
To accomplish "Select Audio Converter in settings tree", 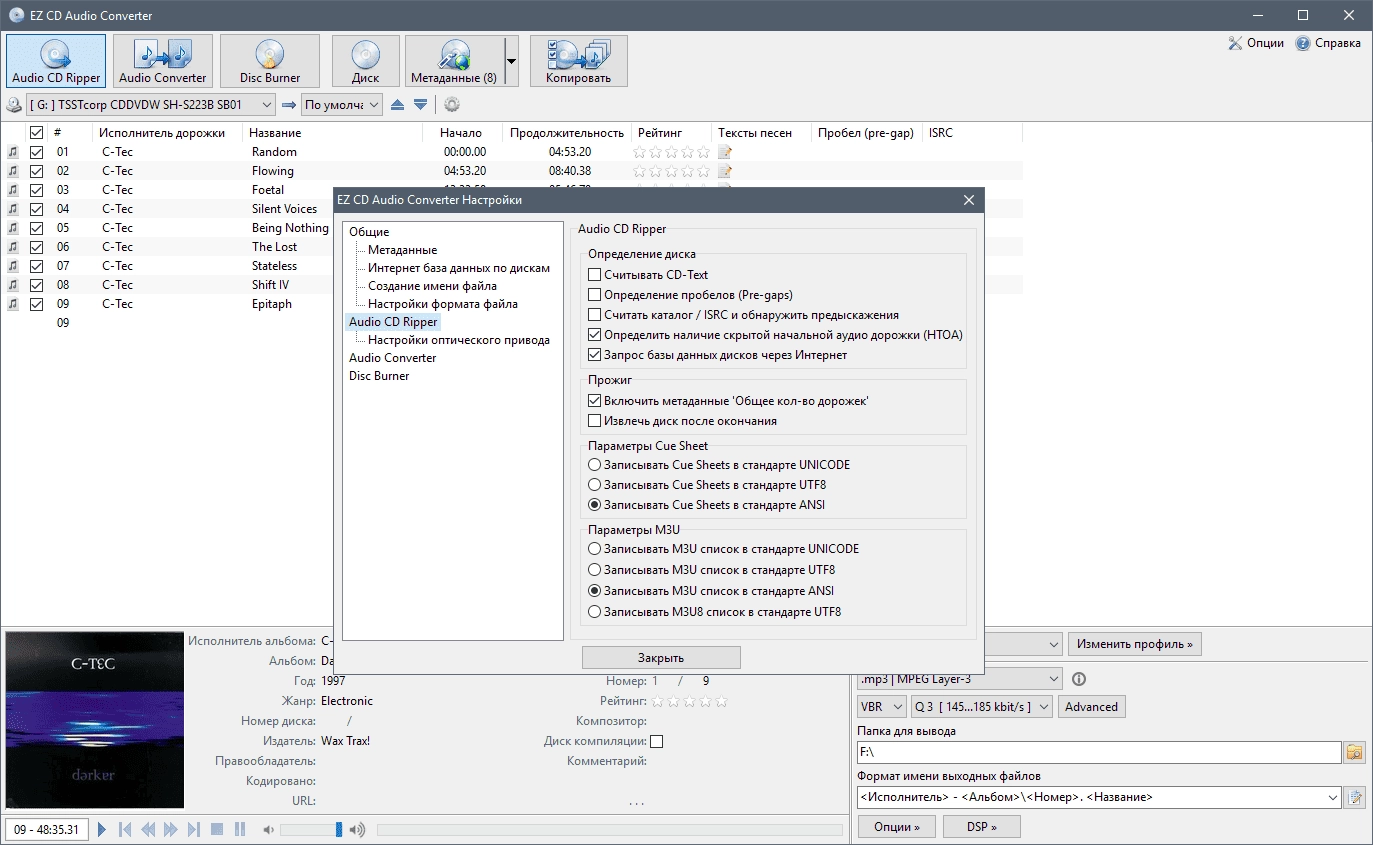I will (x=392, y=358).
